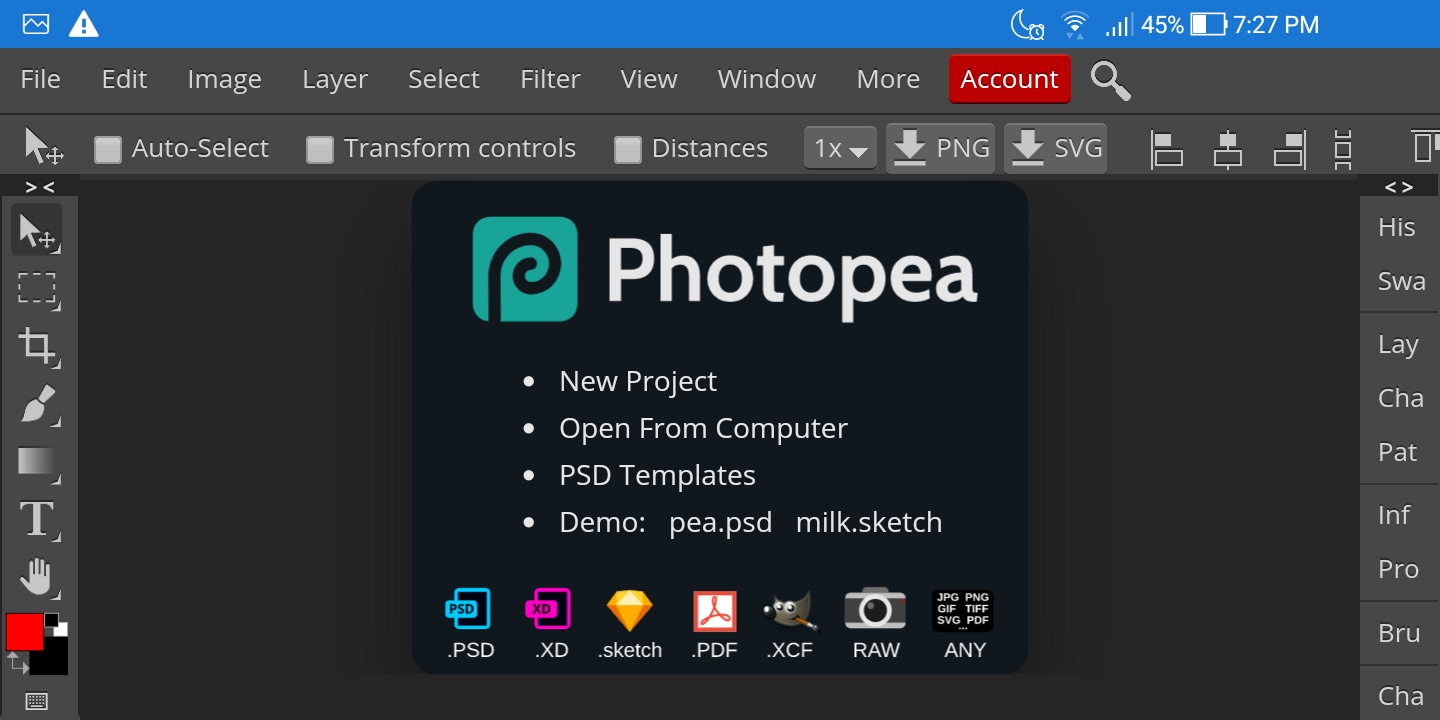Open the 1x export scale dropdown
Viewport: 1440px width, 720px height.
pyautogui.click(x=840, y=148)
